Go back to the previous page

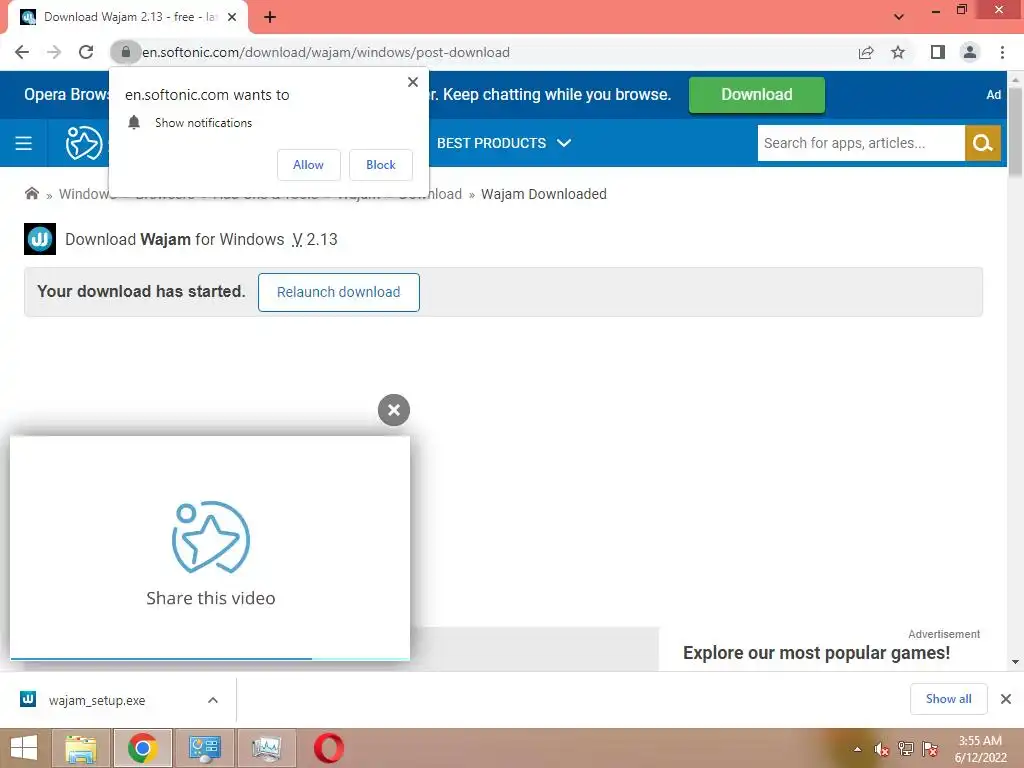point(22,52)
